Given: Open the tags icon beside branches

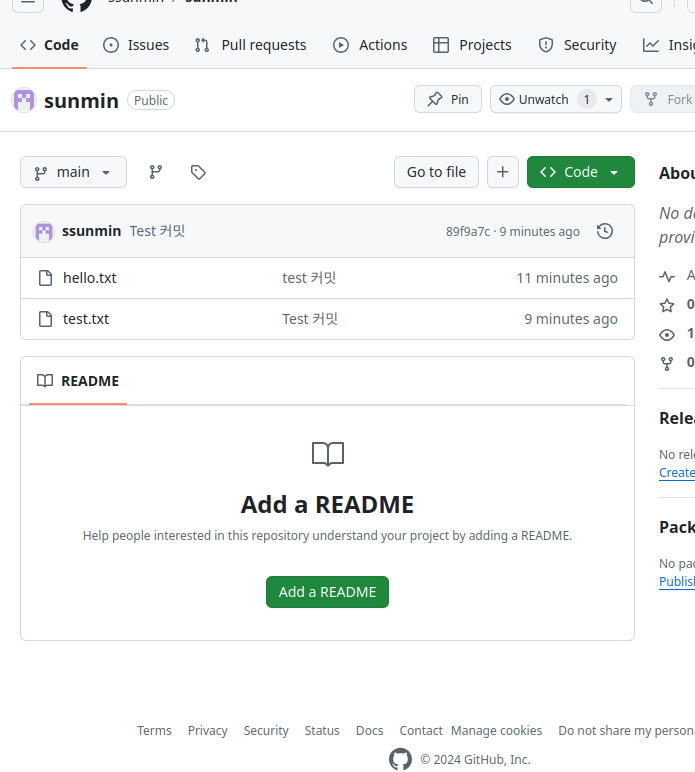Looking at the screenshot, I should [x=198, y=172].
